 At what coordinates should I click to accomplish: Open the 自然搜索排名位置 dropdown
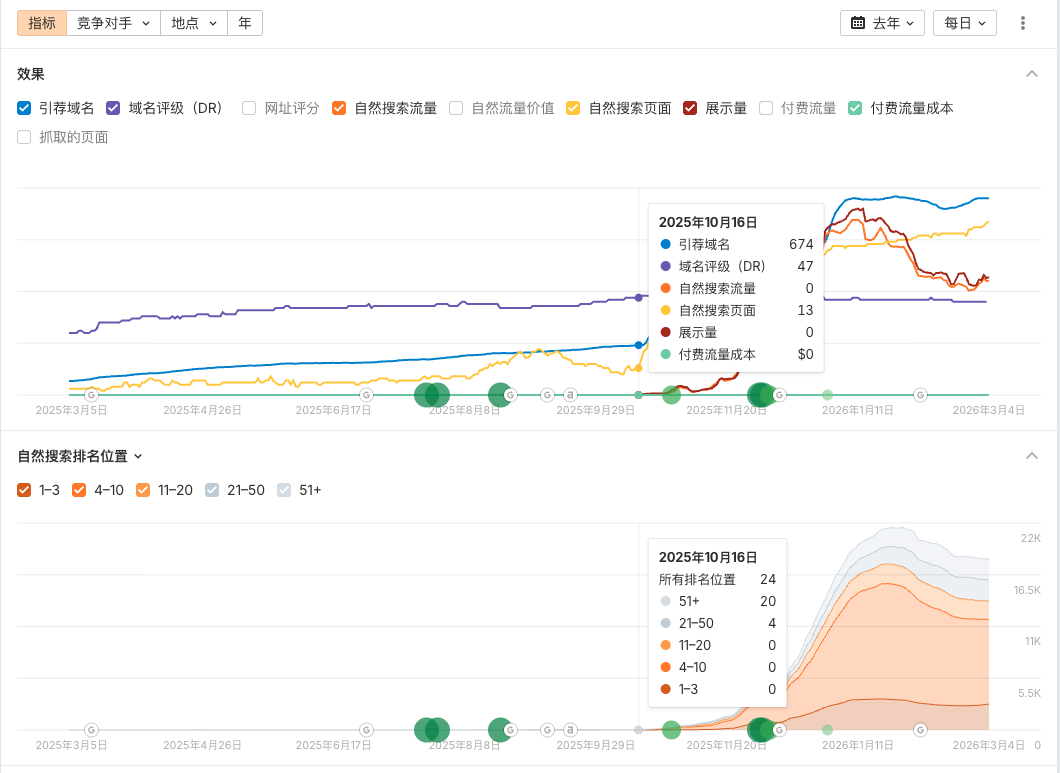pyautogui.click(x=80, y=456)
